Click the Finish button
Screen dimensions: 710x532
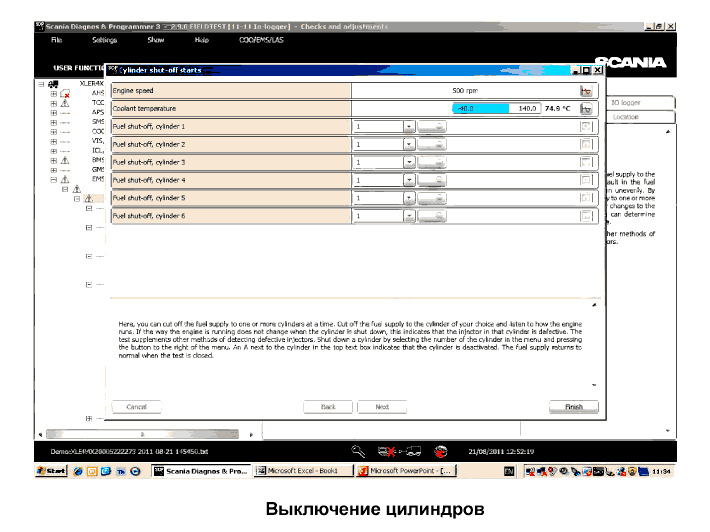point(573,407)
